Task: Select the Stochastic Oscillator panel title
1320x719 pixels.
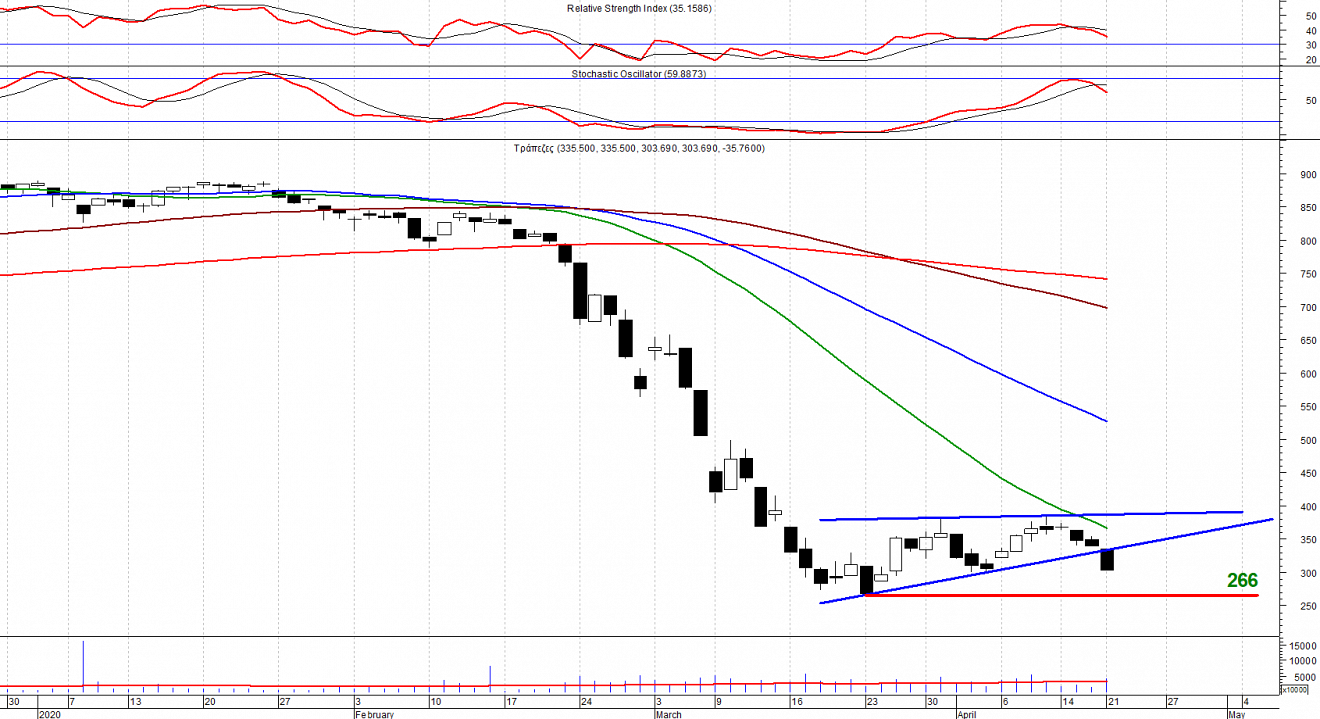Action: coord(639,74)
